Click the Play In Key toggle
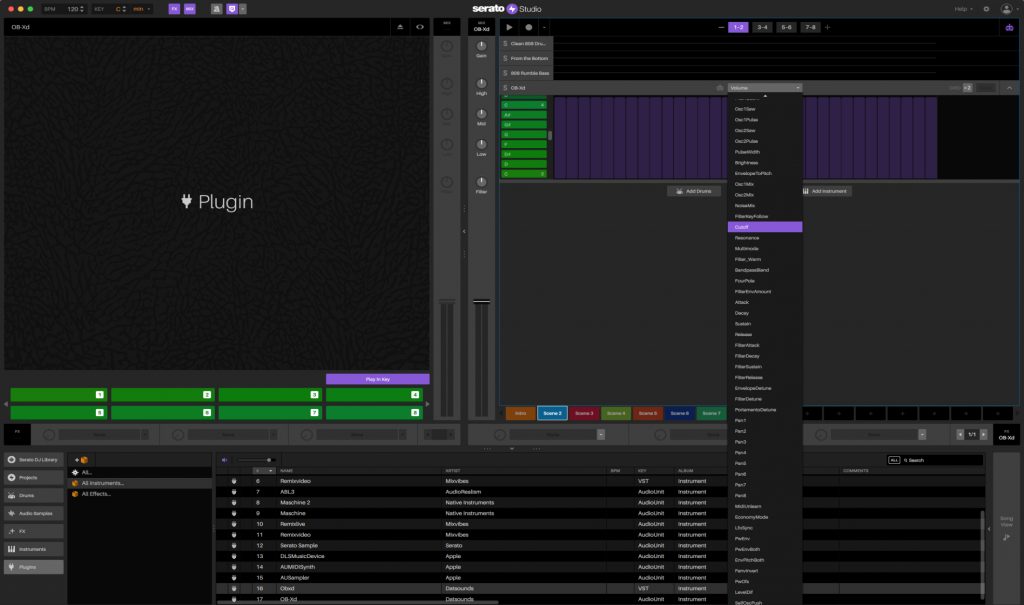Viewport: 1024px width, 605px height. [376, 378]
